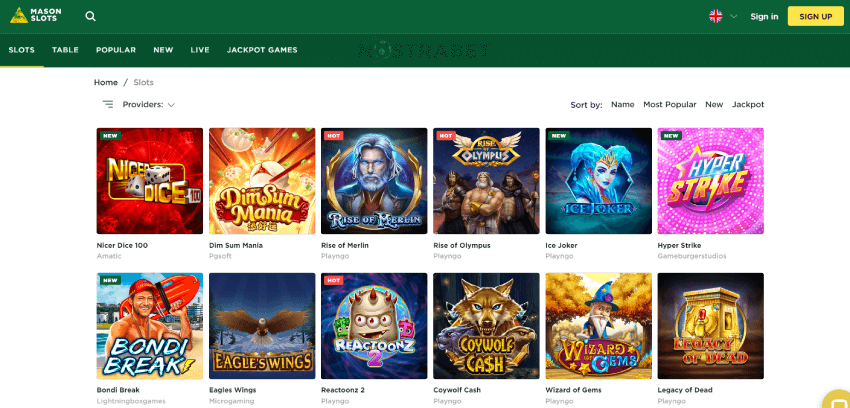Image resolution: width=850 pixels, height=408 pixels.
Task: Open the Dim Sum Mania thumbnail
Action: [262, 181]
